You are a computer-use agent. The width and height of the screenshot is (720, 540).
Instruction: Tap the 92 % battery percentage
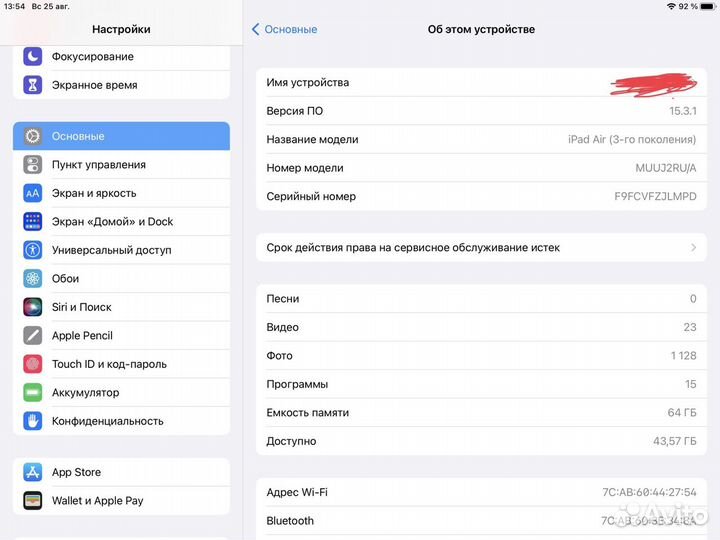(688, 6)
